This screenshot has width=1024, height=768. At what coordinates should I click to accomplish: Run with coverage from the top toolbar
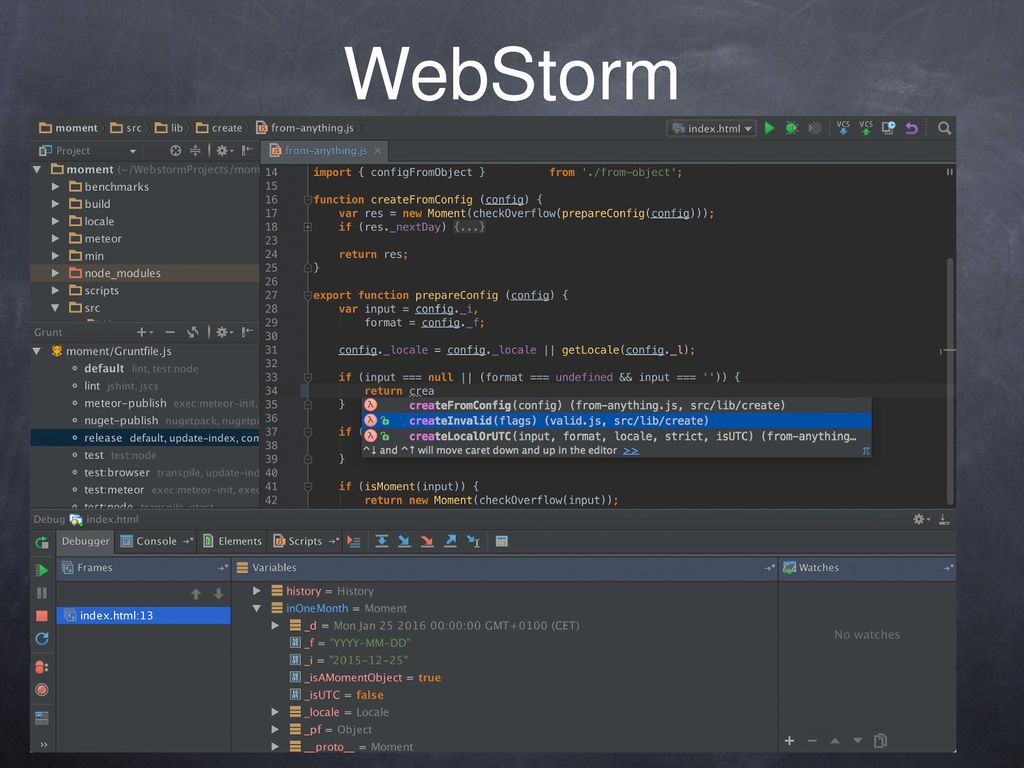point(814,128)
